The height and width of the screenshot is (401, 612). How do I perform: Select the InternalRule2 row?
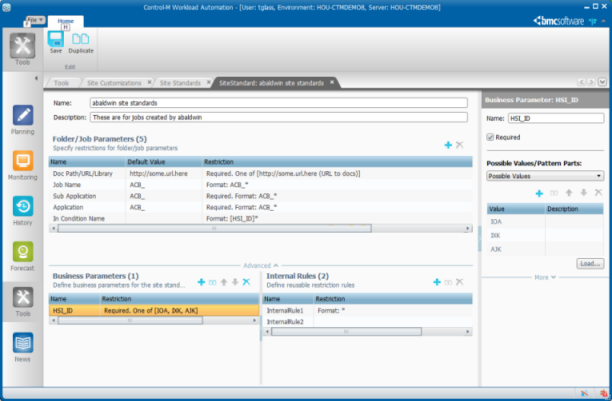(367, 322)
